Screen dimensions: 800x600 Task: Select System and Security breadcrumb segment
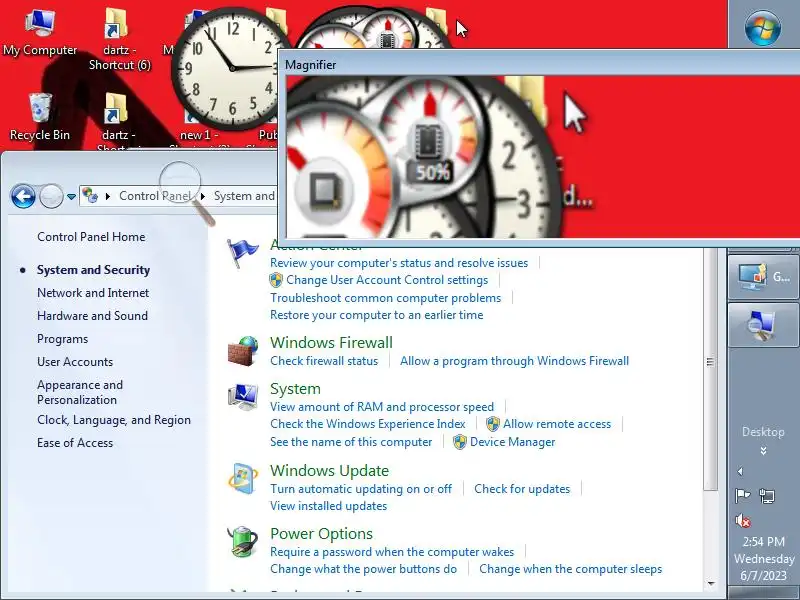click(244, 196)
